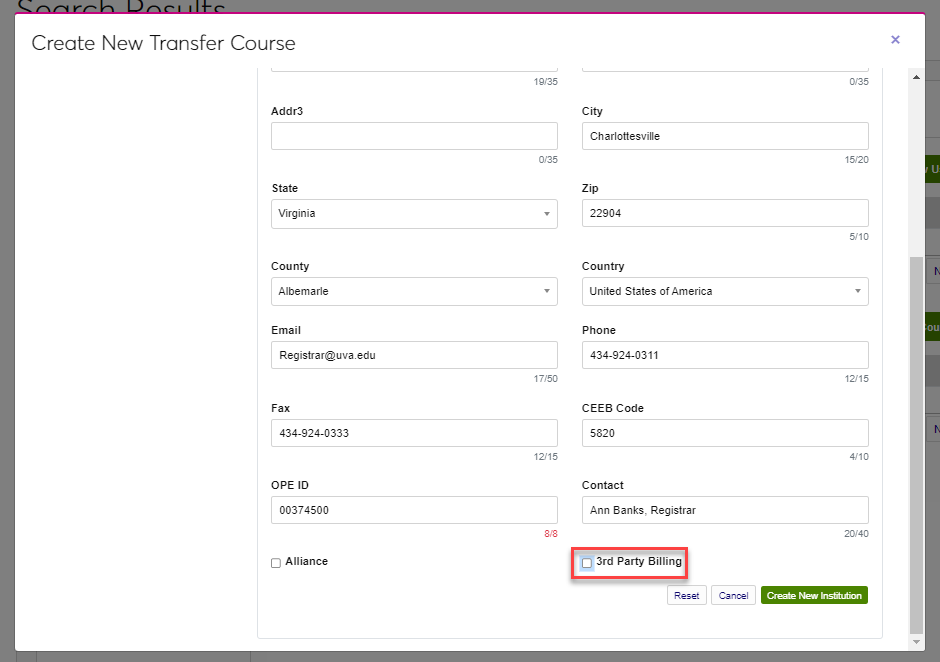Click the Phone field 434-924-0311
Image resolution: width=940 pixels, height=662 pixels.
[x=725, y=355]
